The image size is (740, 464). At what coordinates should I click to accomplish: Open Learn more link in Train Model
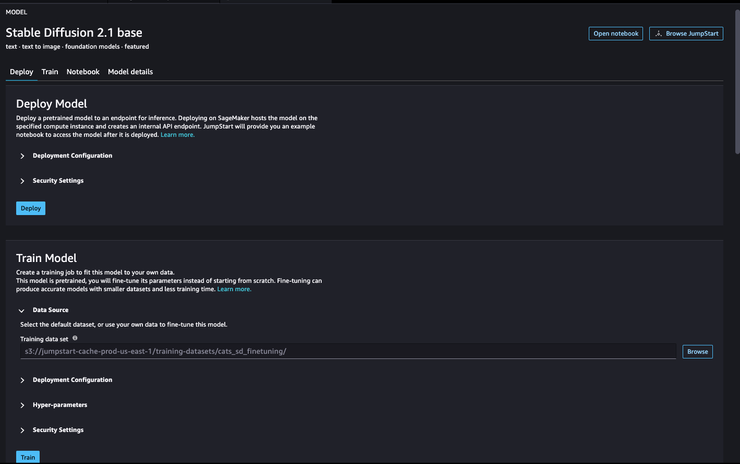click(x=234, y=289)
